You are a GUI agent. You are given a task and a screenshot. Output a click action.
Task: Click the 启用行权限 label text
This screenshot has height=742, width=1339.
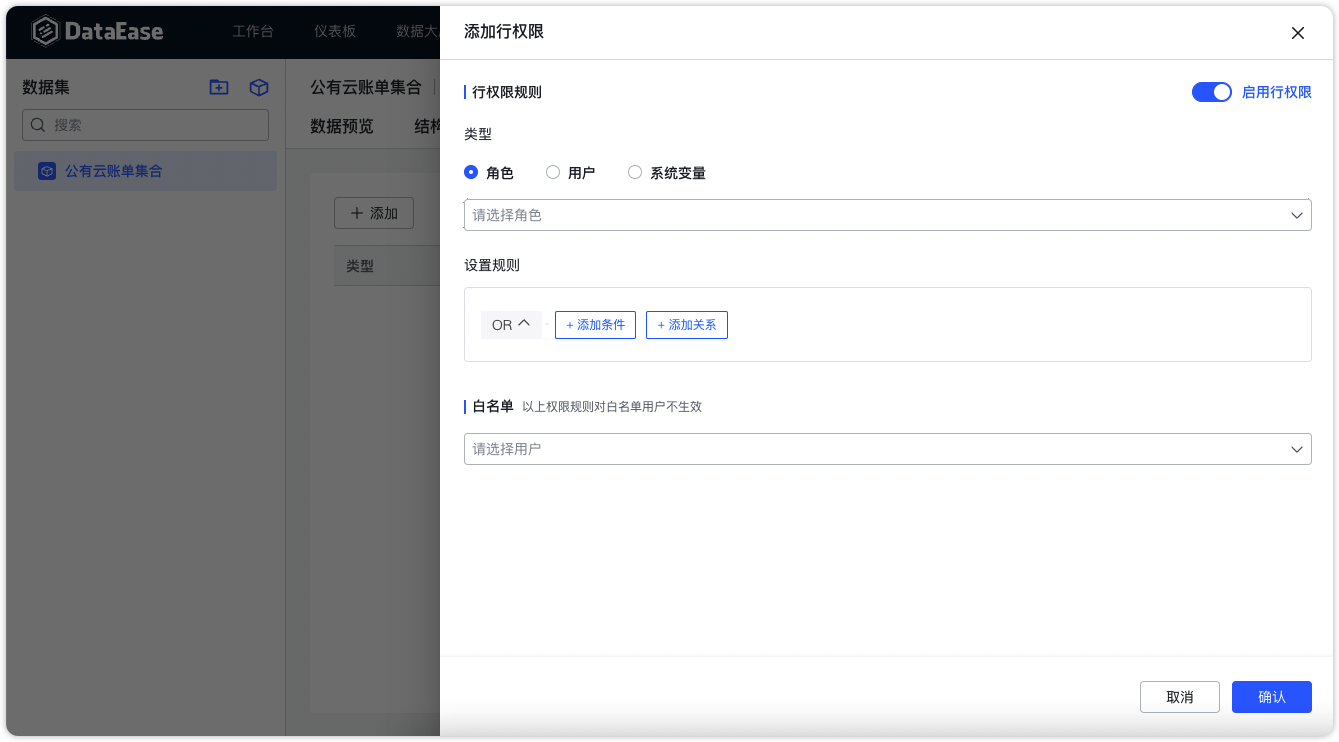tap(1276, 92)
